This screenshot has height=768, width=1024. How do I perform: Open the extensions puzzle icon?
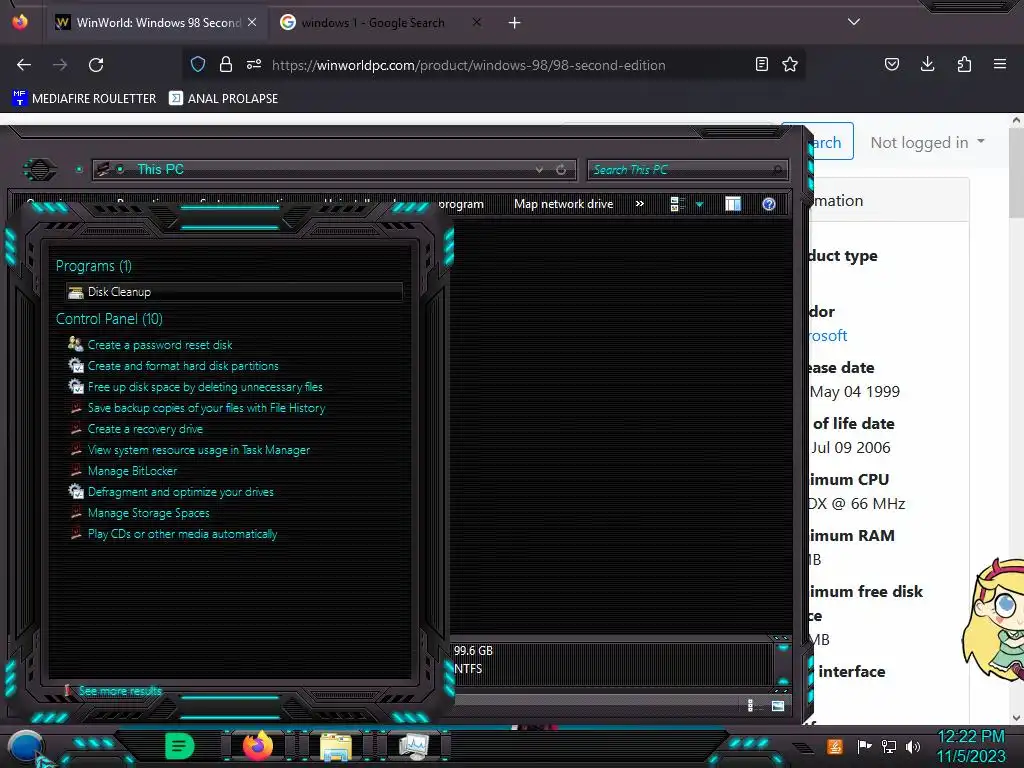pyautogui.click(x=964, y=64)
